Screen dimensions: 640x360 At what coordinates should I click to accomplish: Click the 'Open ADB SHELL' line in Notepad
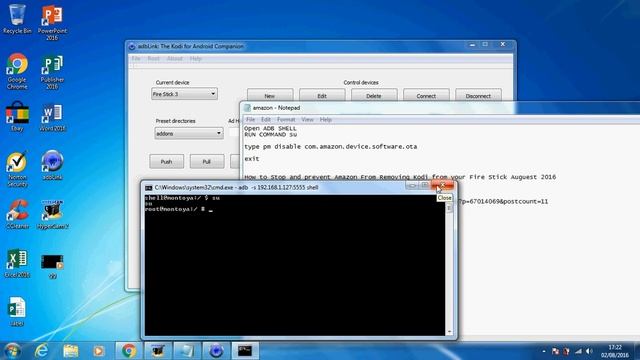pos(271,129)
